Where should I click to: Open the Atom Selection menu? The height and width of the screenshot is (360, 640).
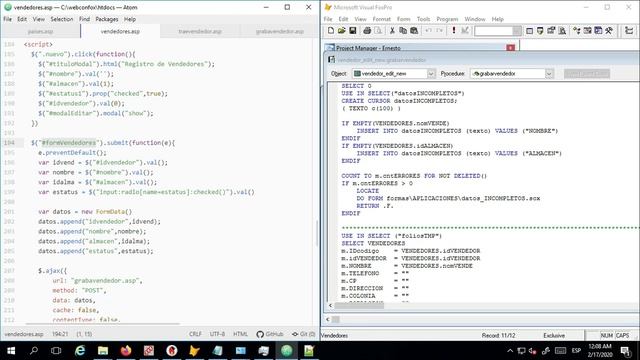(x=62, y=19)
